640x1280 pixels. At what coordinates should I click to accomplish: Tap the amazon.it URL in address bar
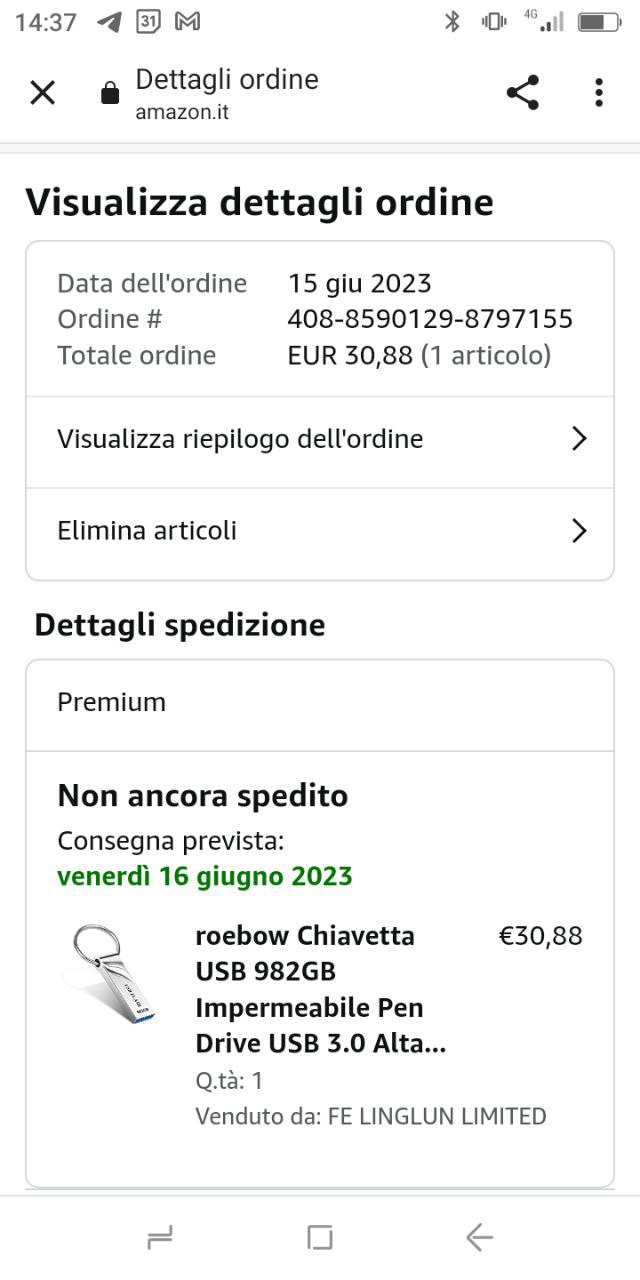182,112
